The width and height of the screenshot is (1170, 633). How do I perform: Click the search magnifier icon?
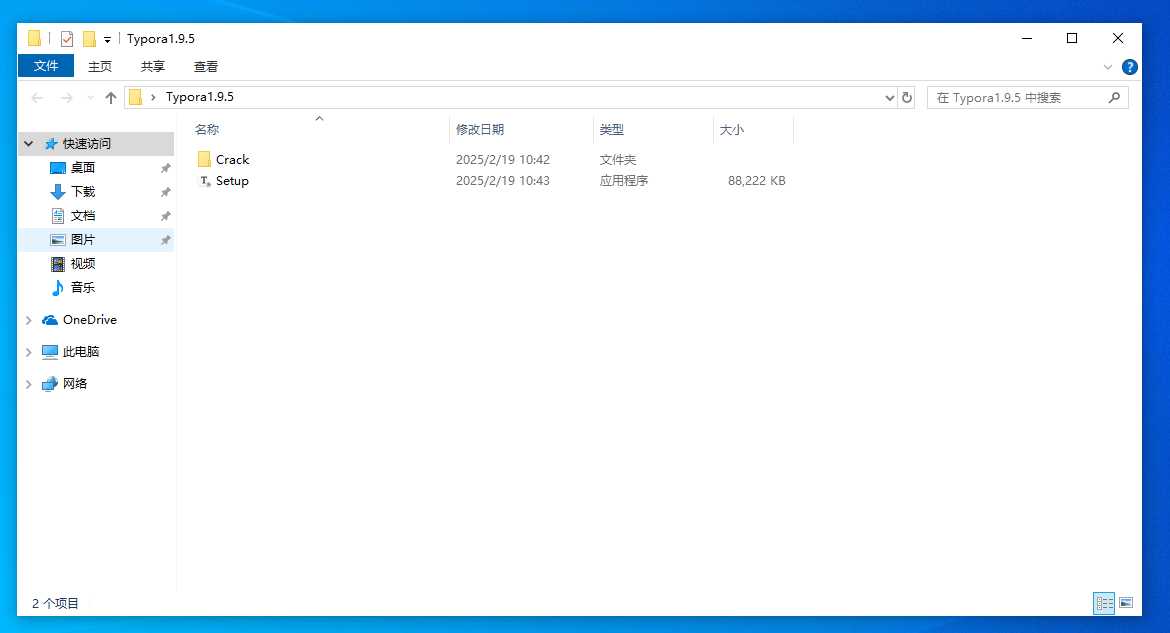[1114, 98]
